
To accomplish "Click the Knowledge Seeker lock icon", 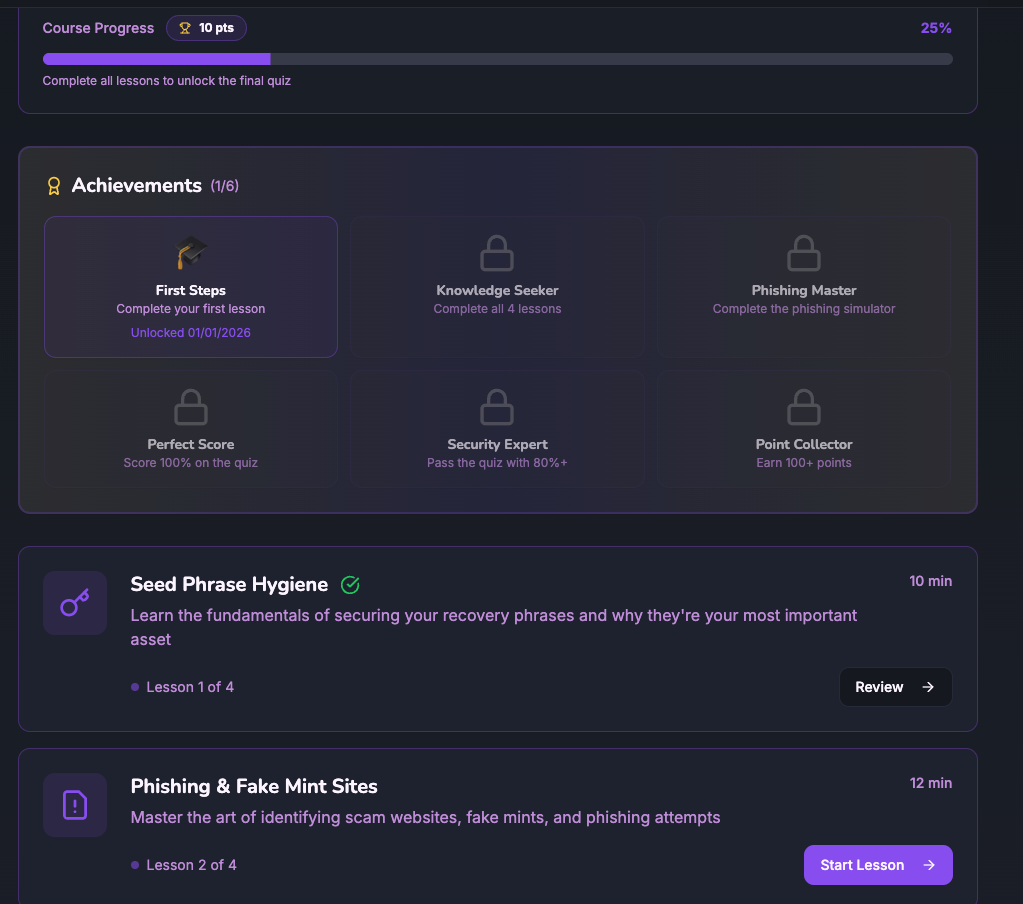I will (x=497, y=253).
